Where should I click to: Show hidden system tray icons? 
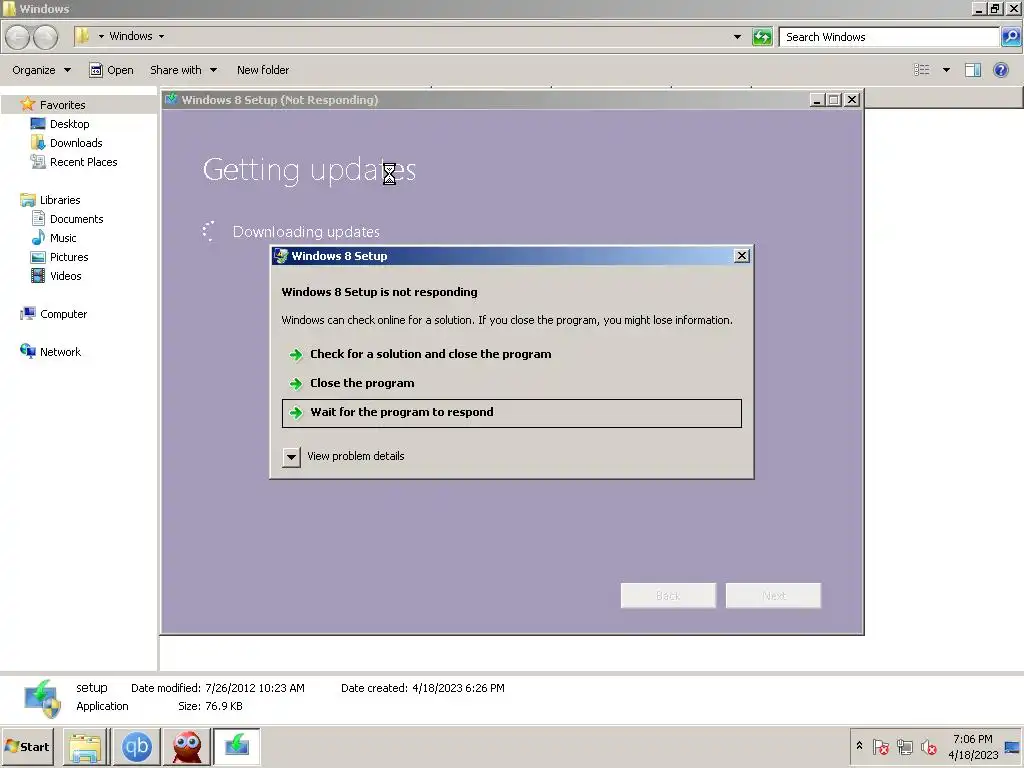pos(859,746)
